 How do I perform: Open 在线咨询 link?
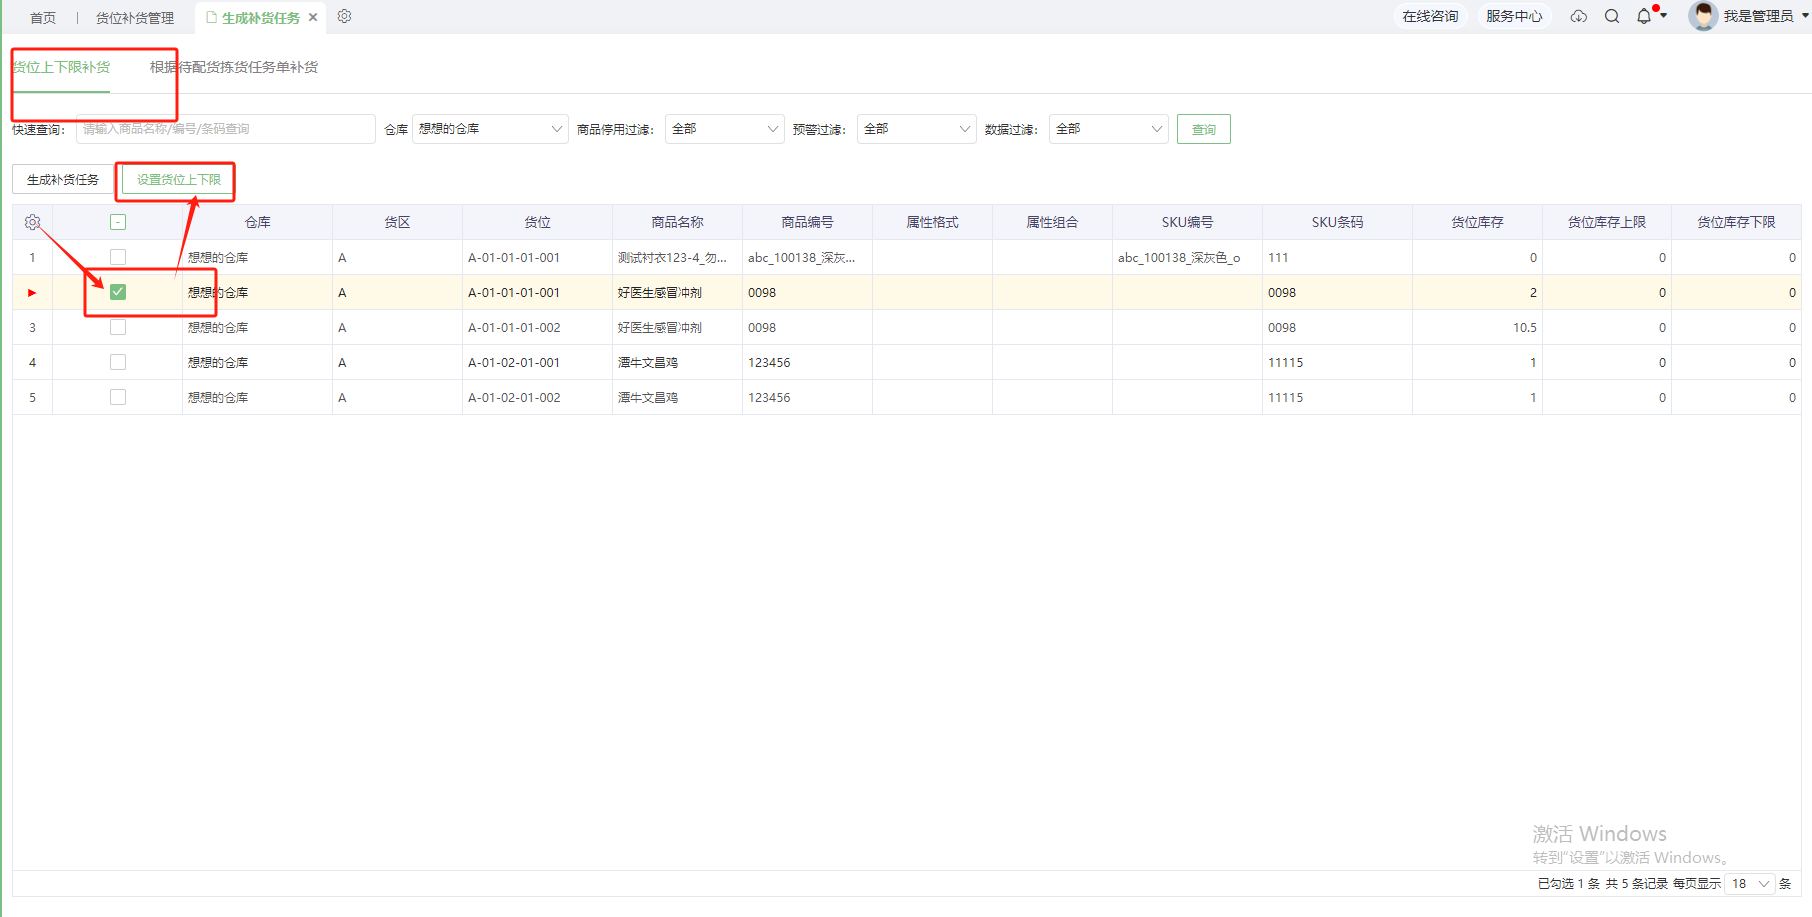point(1430,16)
